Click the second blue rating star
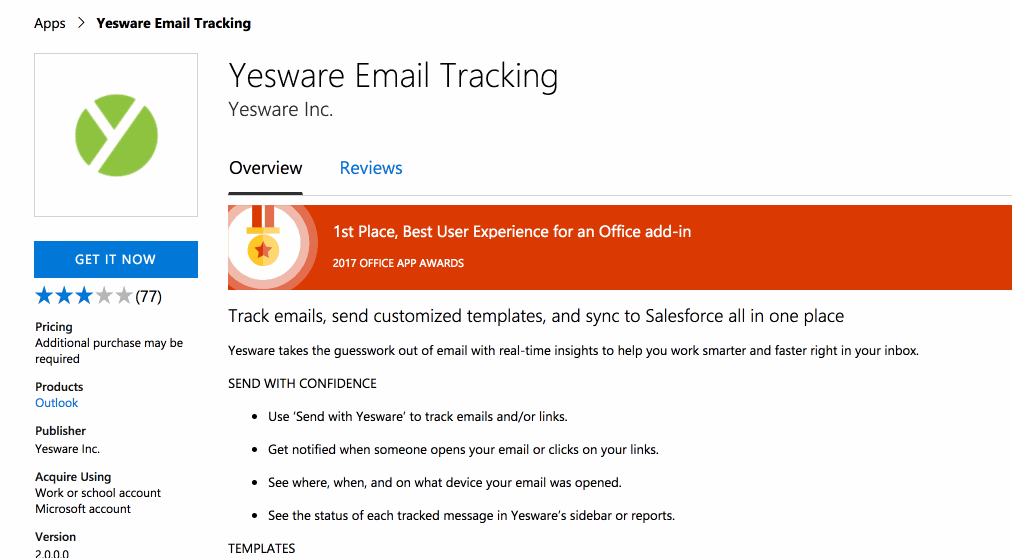This screenshot has height=558, width=1012. point(64,296)
